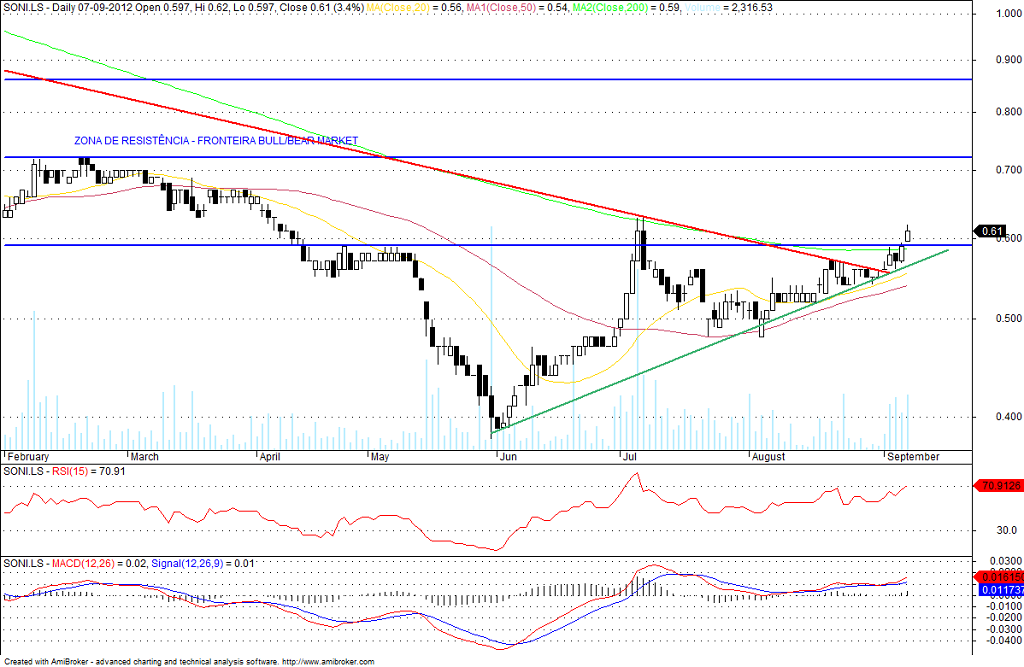Screen dimensions: 1024x667
Task: Select the MA1(Close,50) = 0.54 legend
Action: tap(517, 8)
